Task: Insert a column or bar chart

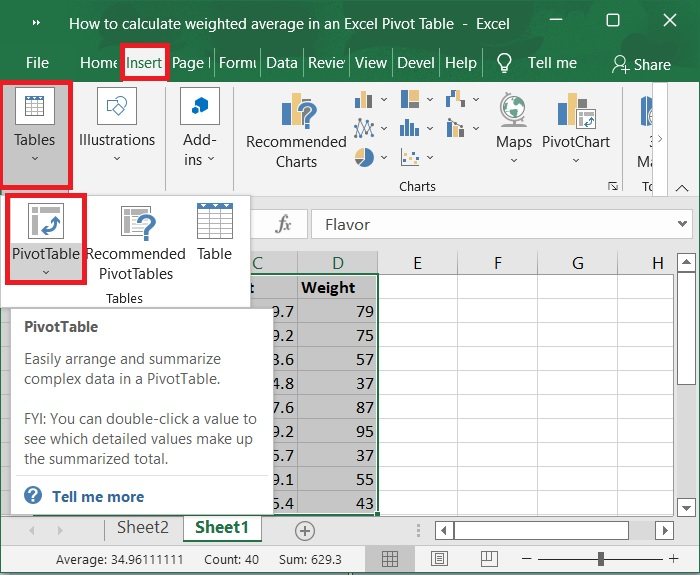Action: 363,100
